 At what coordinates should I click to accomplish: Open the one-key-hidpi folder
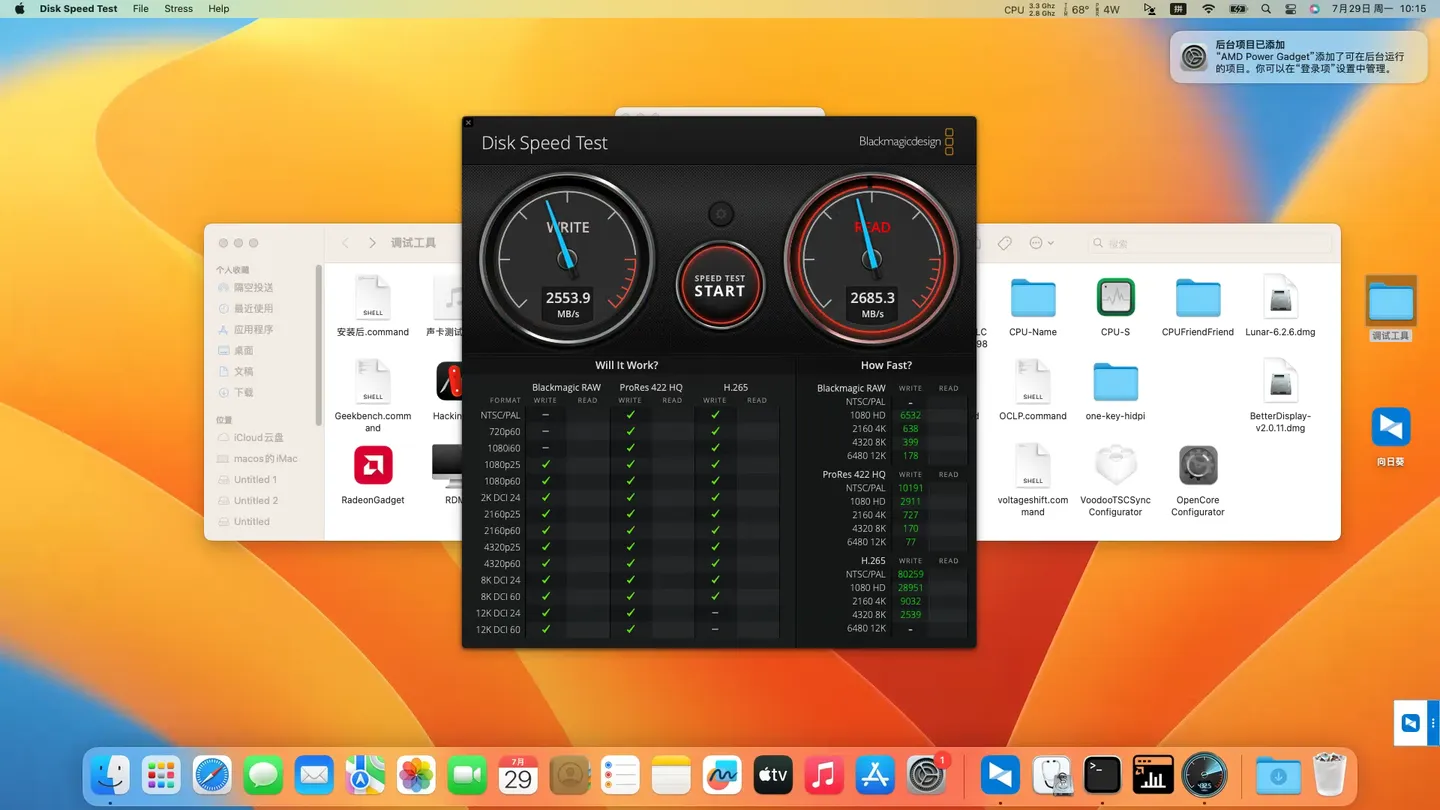pos(1115,381)
